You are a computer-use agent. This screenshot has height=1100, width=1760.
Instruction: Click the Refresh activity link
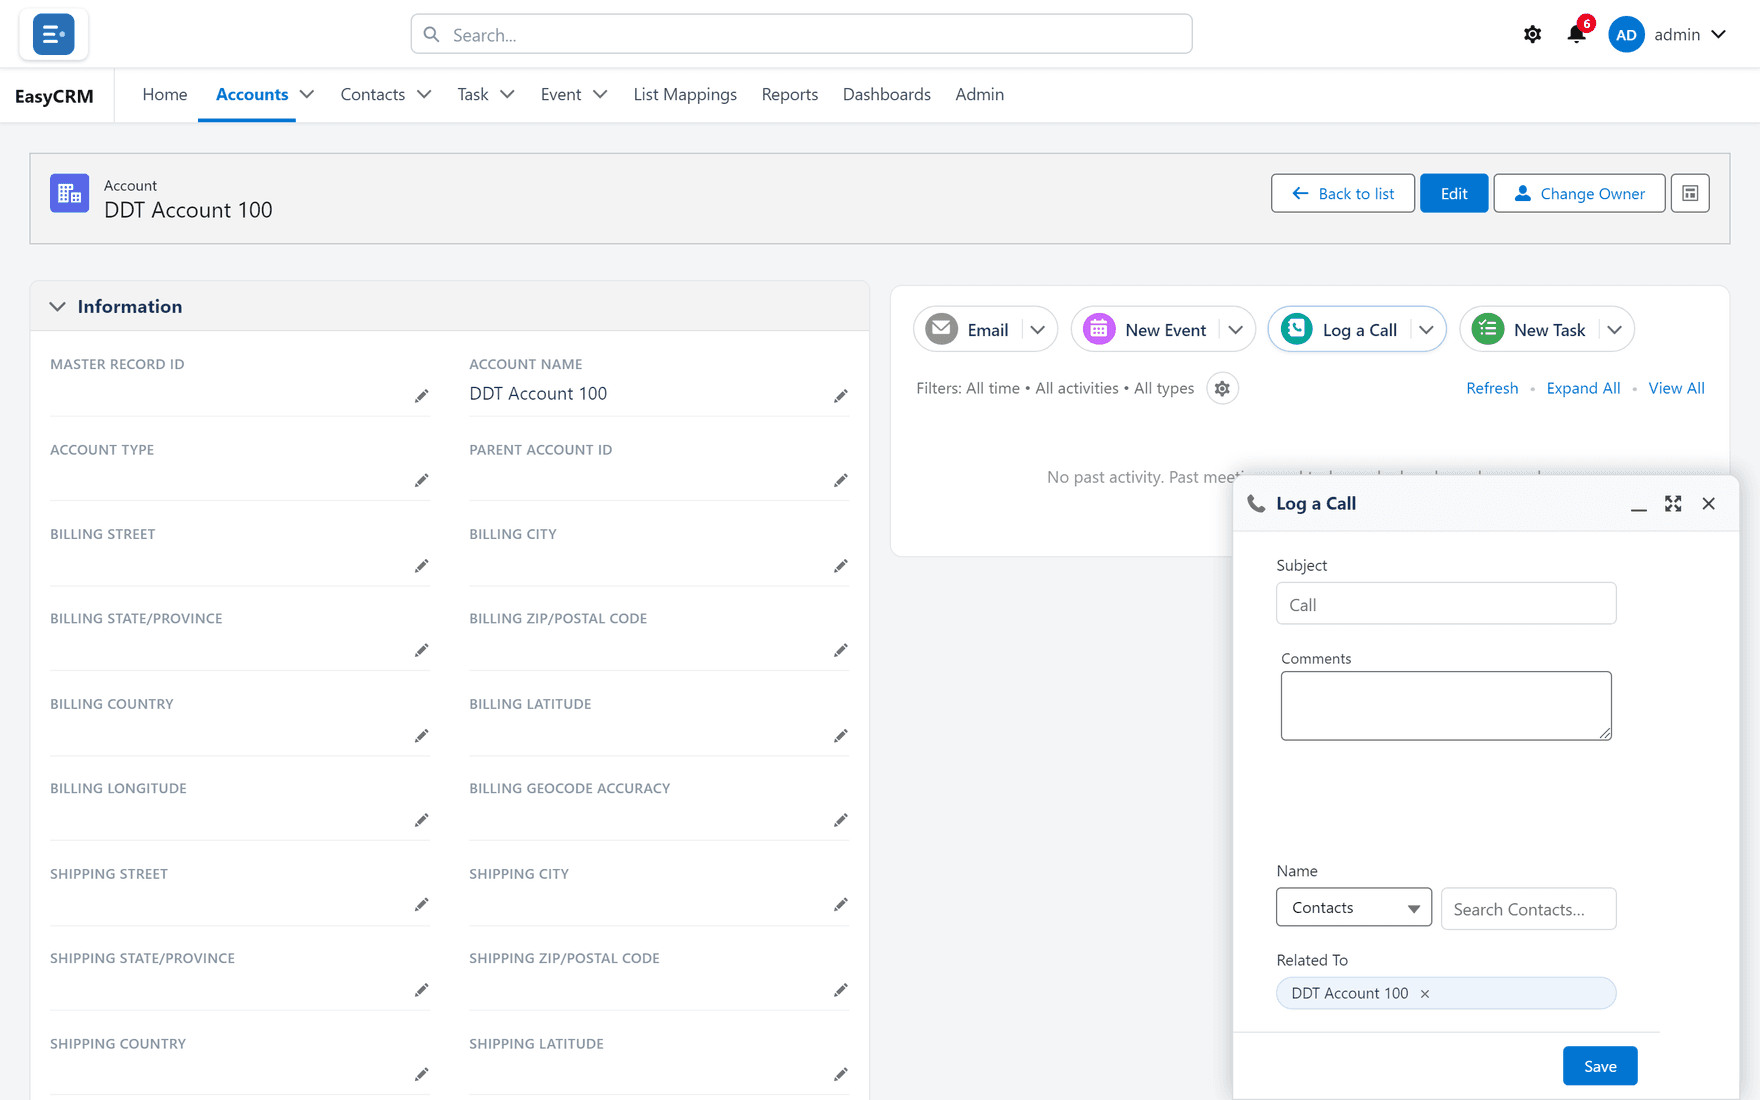coord(1492,388)
